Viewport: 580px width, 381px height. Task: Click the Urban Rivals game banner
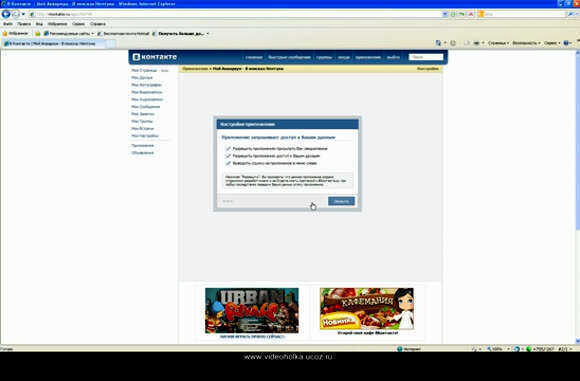252,310
